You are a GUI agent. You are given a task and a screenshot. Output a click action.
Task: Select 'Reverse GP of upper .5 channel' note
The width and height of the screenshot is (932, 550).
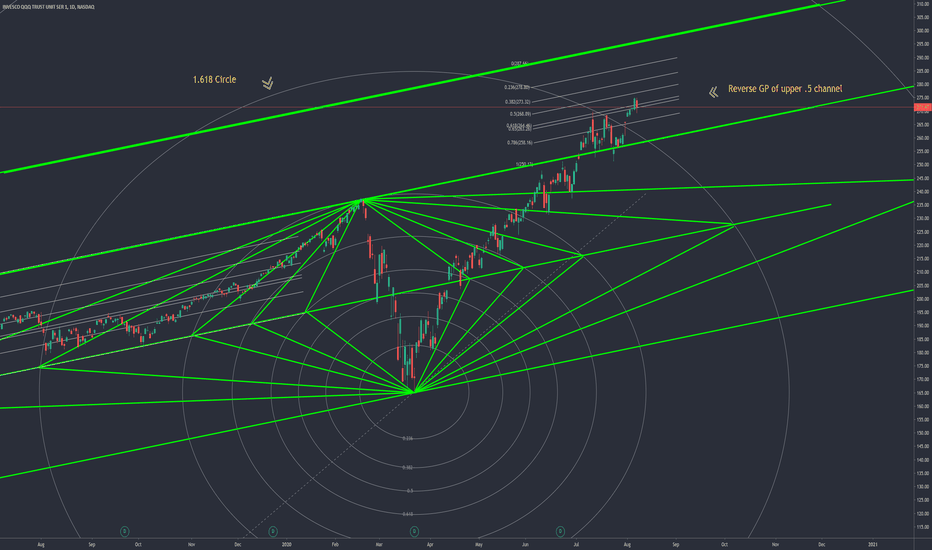pyautogui.click(x=785, y=89)
